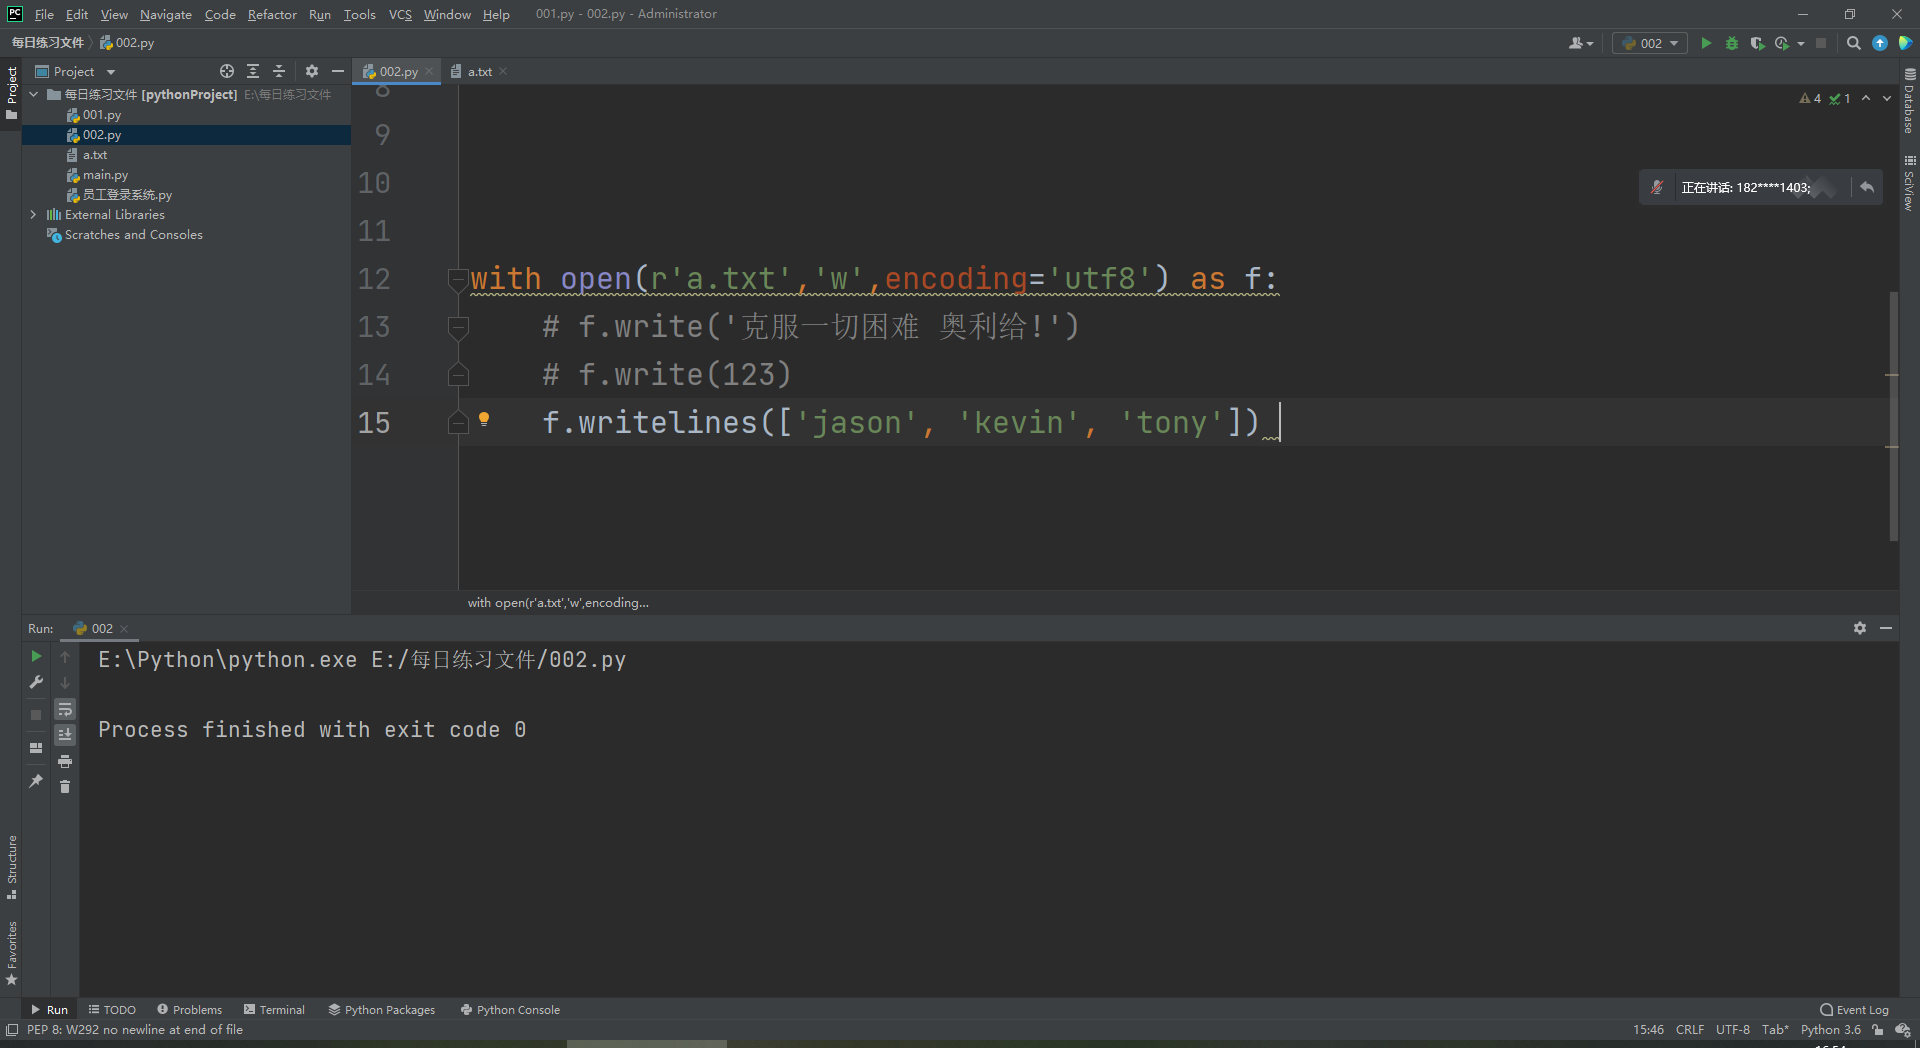
Task: Open the VCS menu
Action: coord(400,14)
